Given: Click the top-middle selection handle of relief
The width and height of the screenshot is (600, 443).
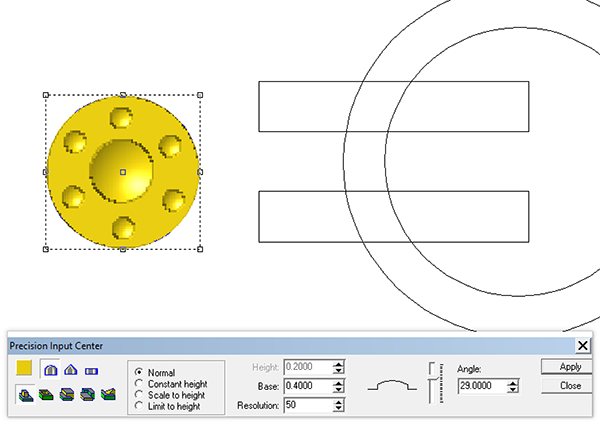Looking at the screenshot, I should (123, 95).
